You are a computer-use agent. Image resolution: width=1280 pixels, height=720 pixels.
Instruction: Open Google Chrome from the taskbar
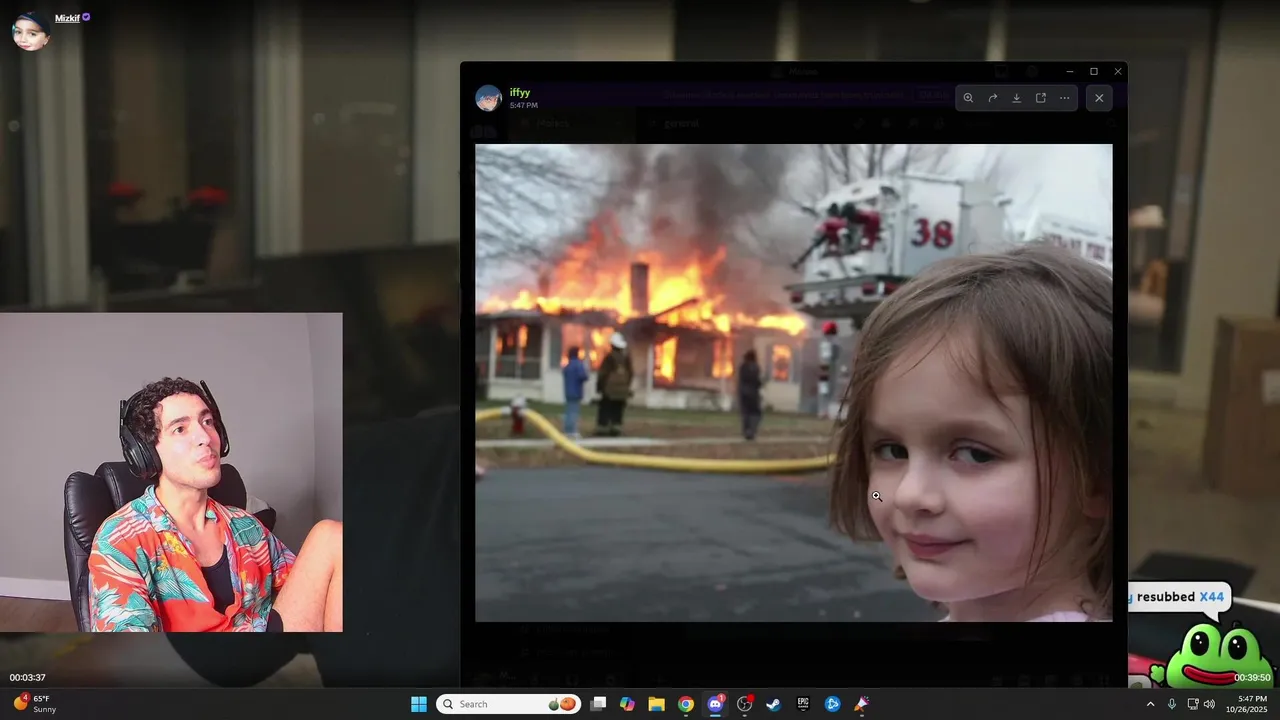[x=686, y=704]
